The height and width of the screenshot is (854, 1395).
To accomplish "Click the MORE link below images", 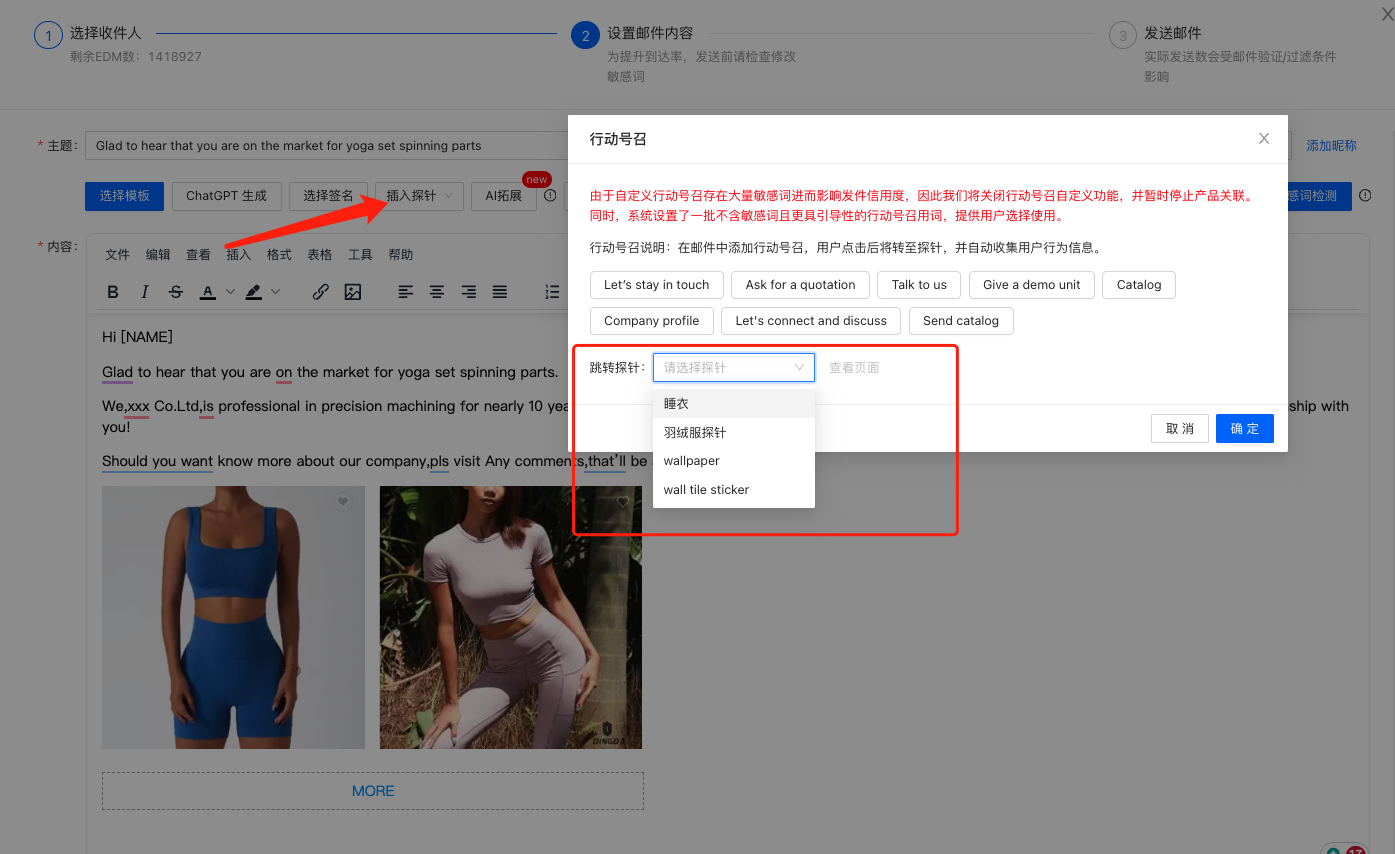I will click(x=373, y=791).
